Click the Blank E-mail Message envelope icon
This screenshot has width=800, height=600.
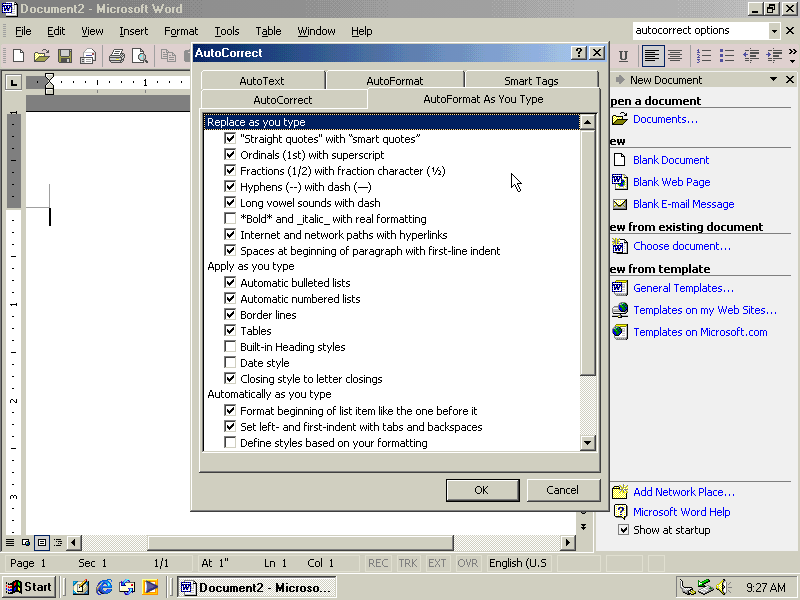tap(619, 204)
